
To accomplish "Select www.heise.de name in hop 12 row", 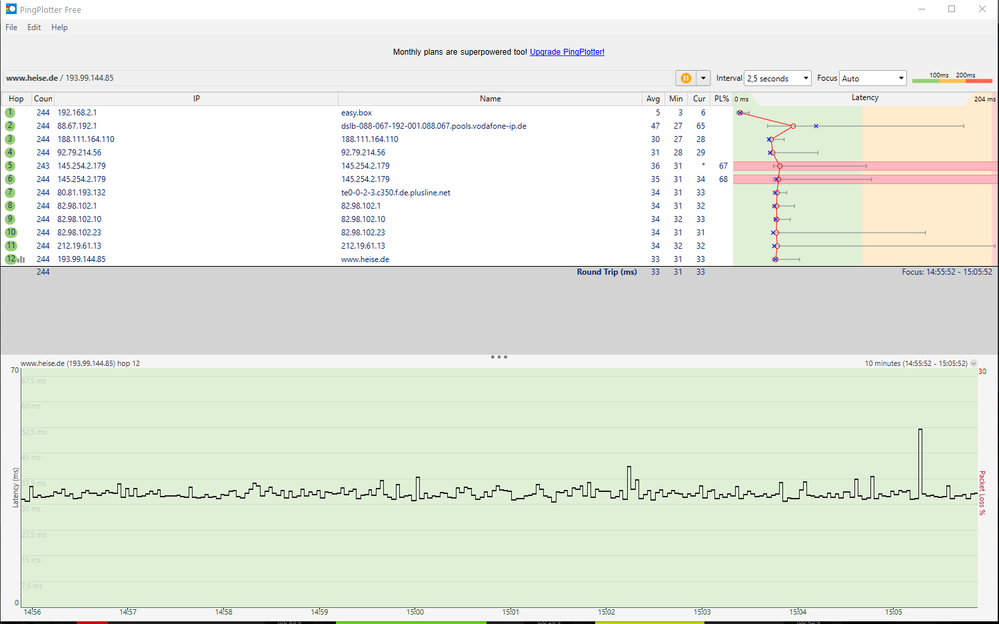I will click(x=365, y=259).
